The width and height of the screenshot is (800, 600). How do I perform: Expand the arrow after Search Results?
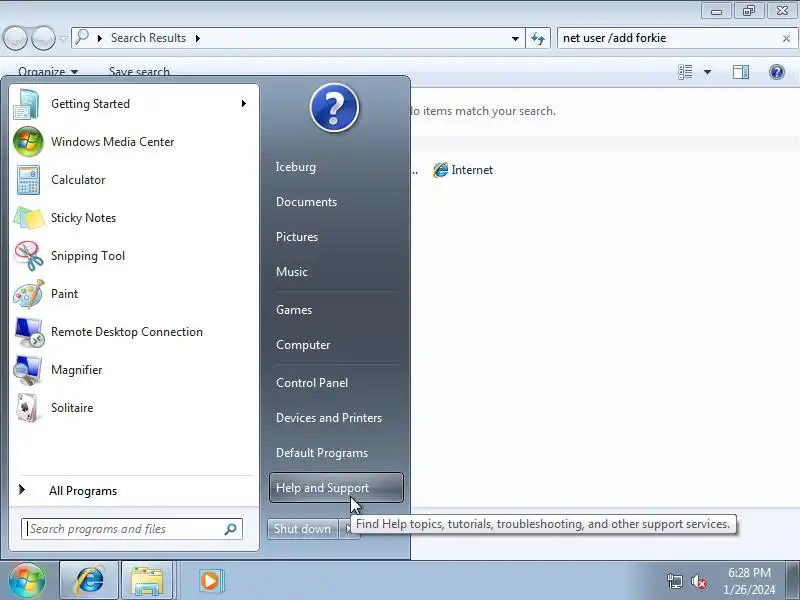point(197,38)
